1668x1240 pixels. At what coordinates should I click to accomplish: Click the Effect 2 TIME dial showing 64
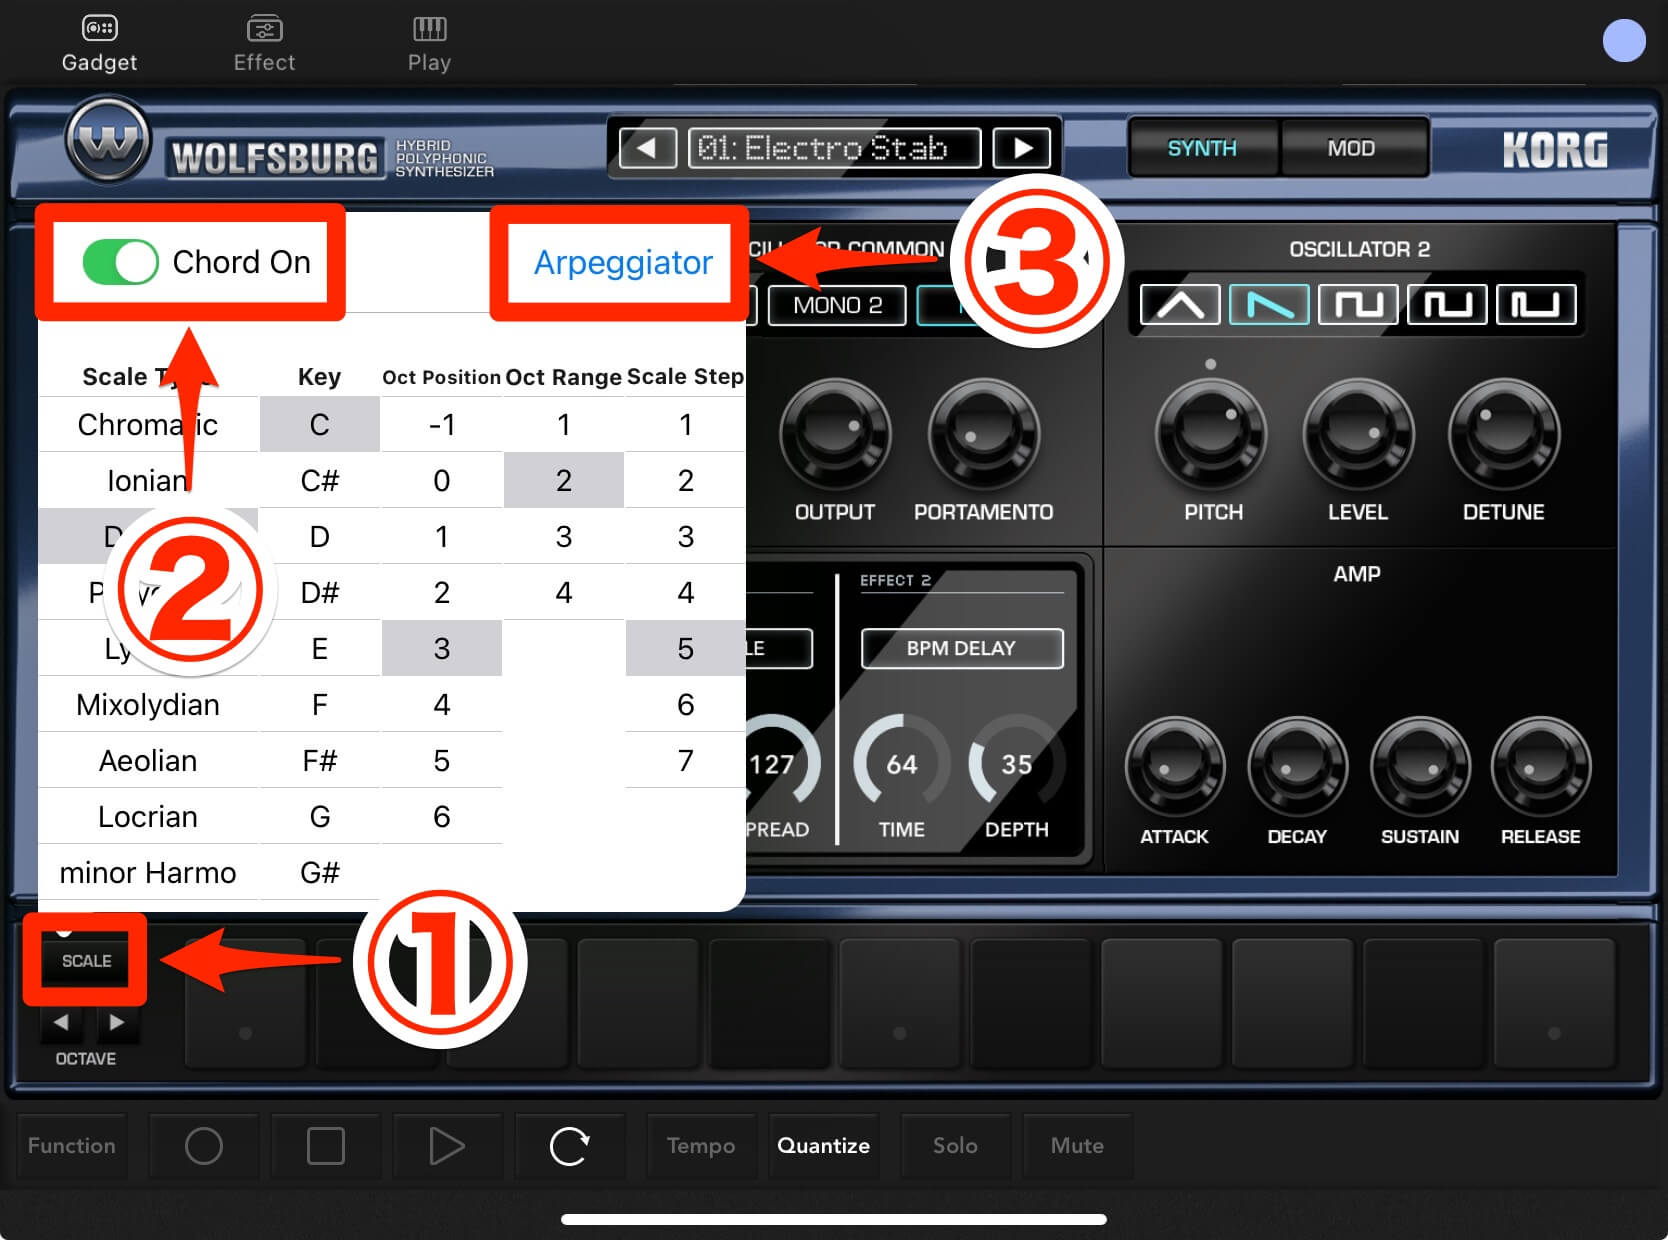[x=902, y=762]
